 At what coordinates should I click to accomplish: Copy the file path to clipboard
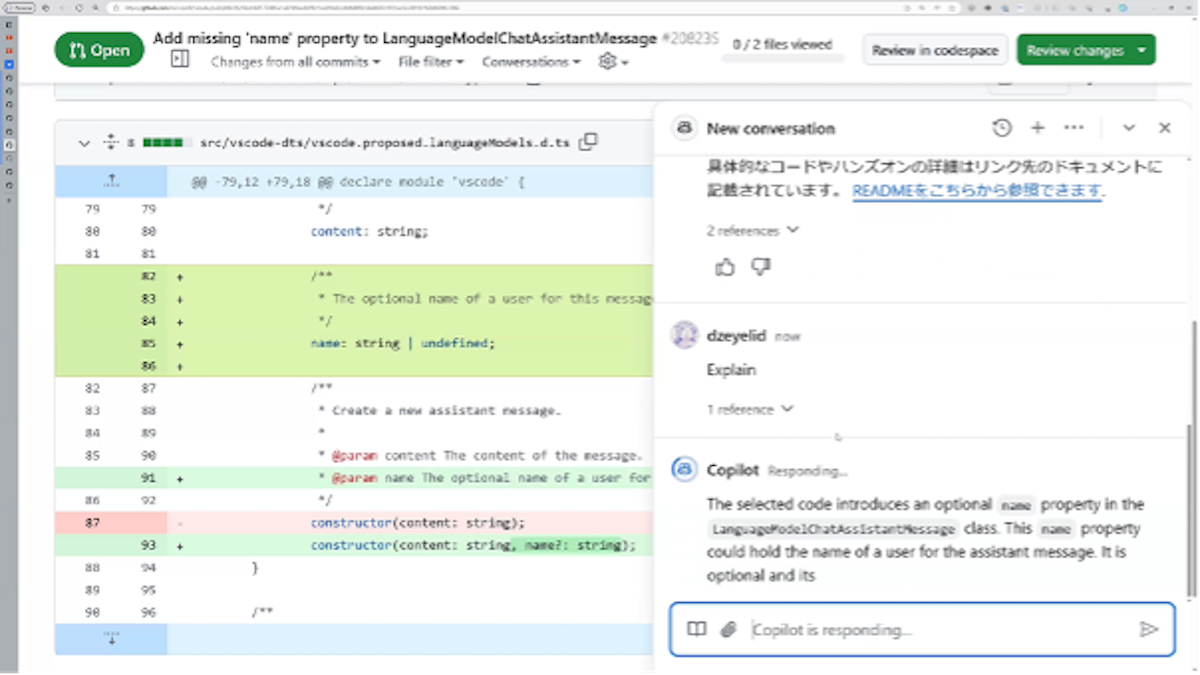(588, 142)
